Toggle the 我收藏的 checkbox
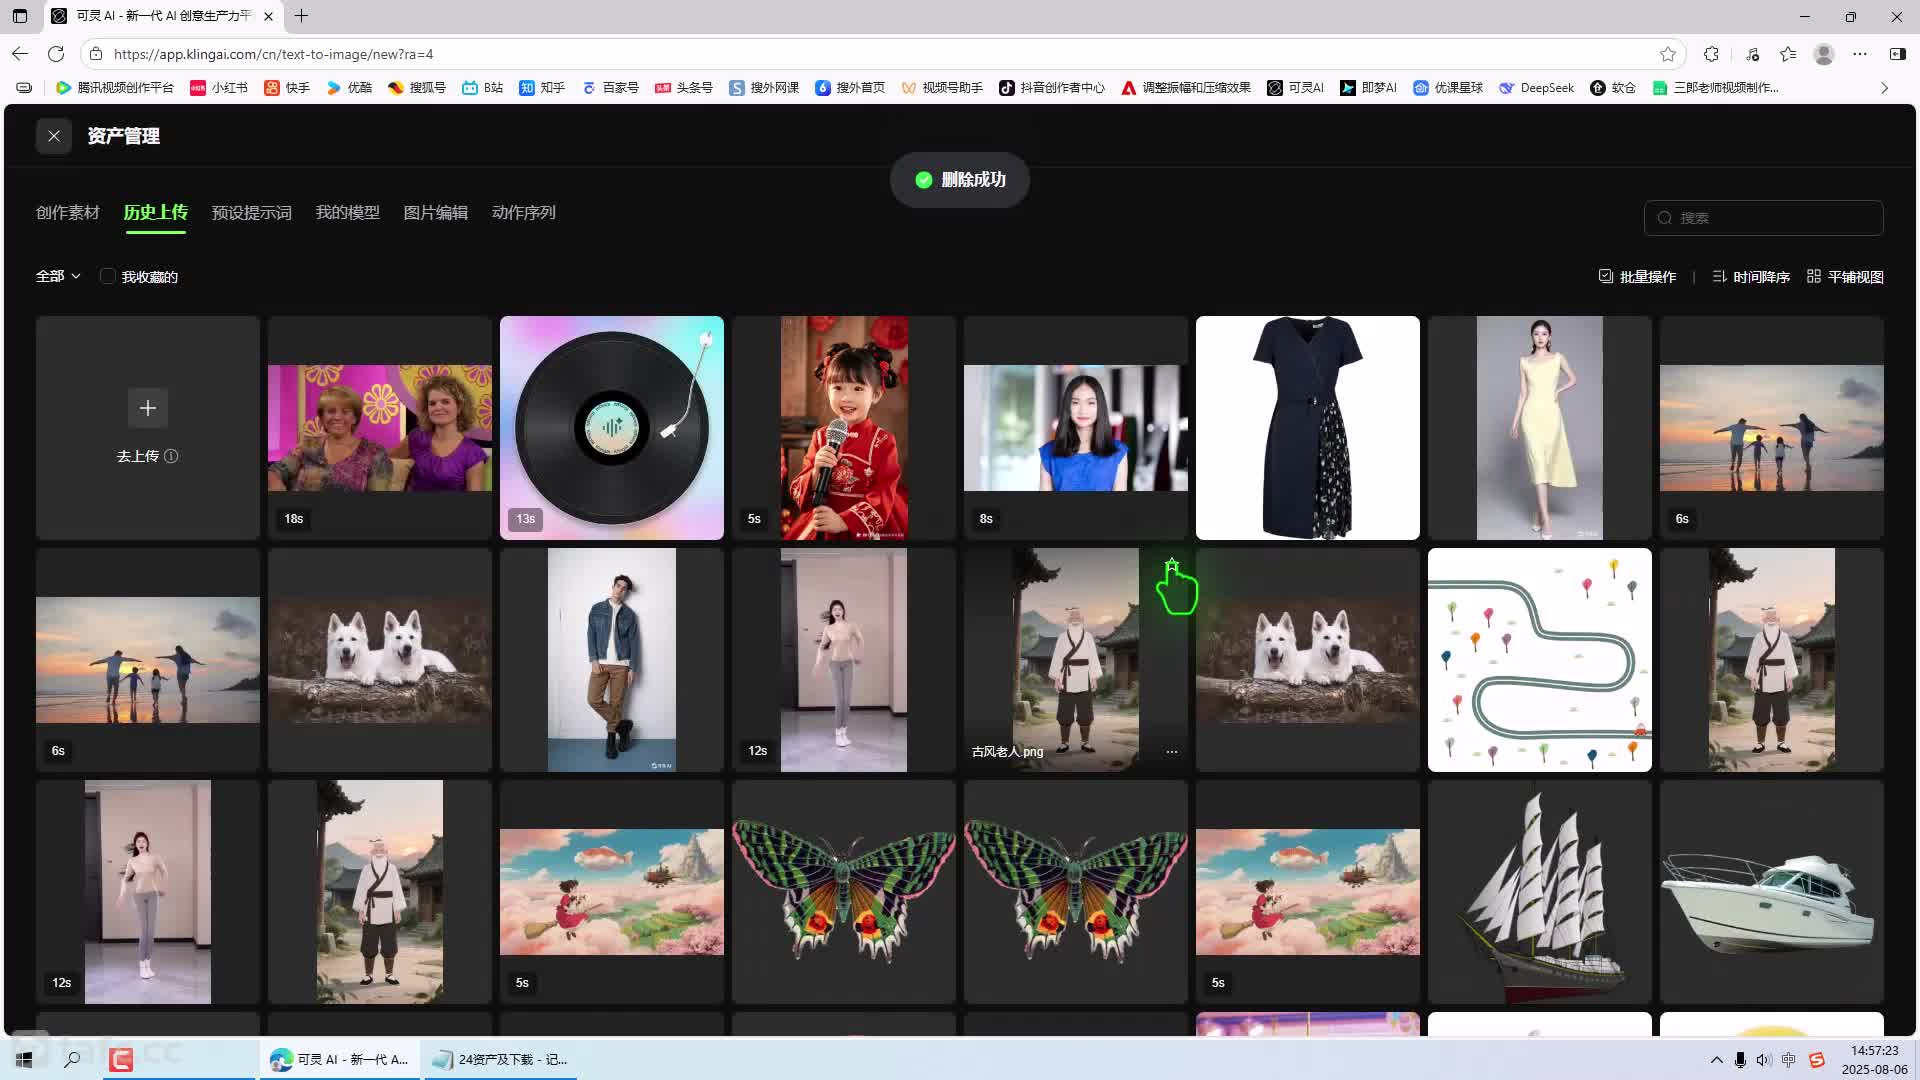 click(x=108, y=276)
